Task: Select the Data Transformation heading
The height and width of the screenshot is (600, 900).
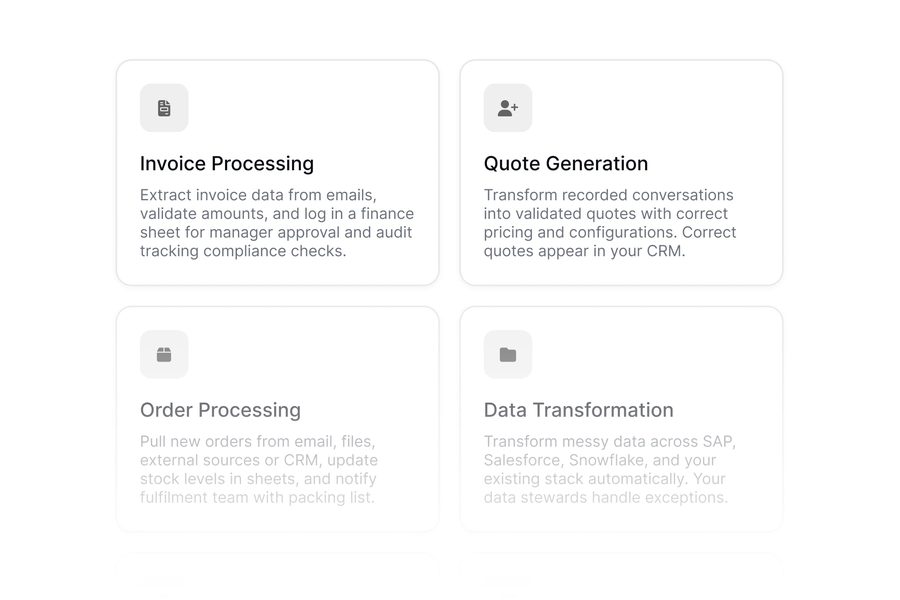Action: pos(579,410)
